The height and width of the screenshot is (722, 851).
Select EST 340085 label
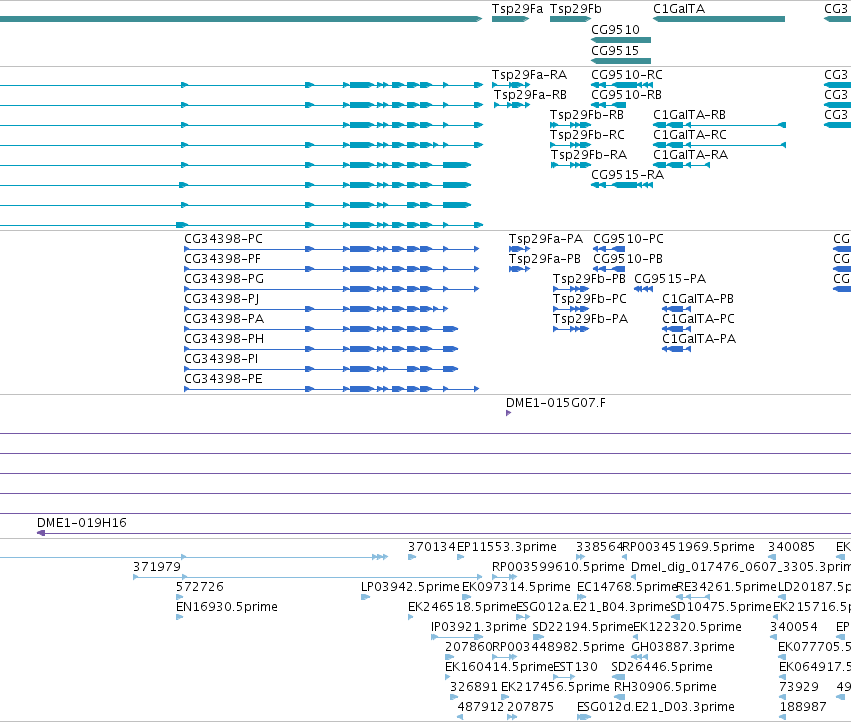791,547
